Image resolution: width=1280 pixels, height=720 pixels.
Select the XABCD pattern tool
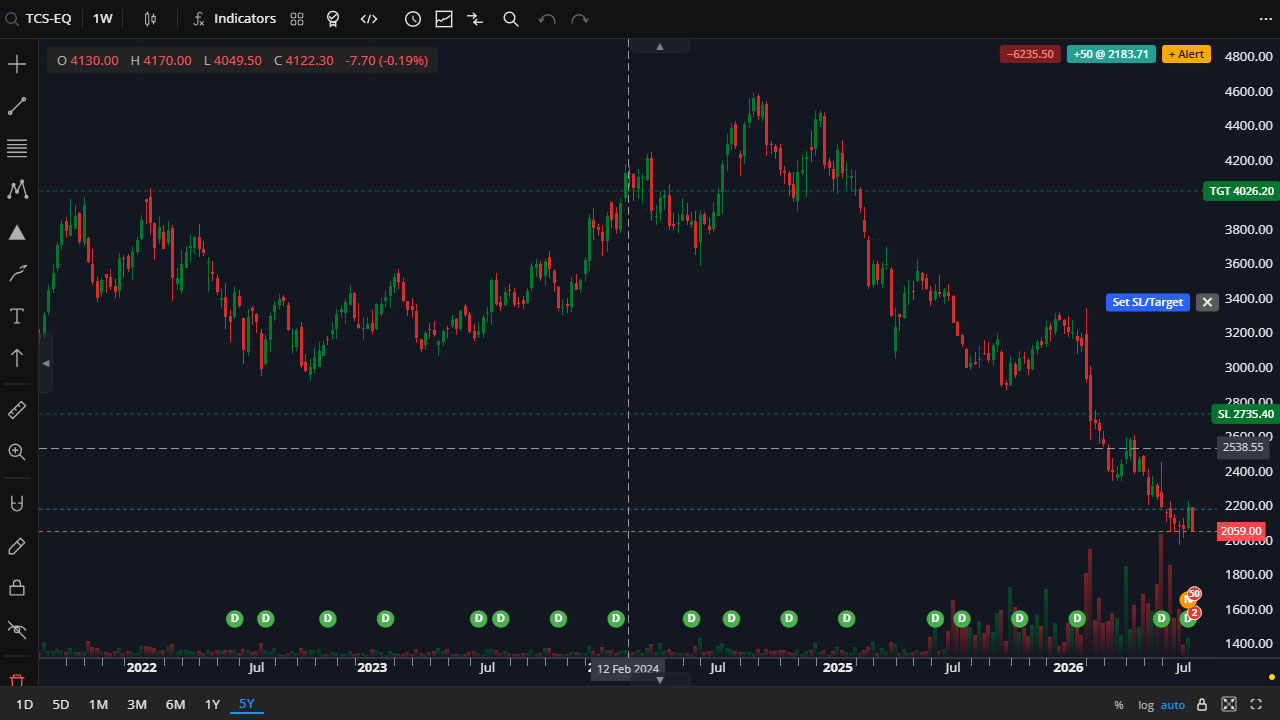[17, 190]
